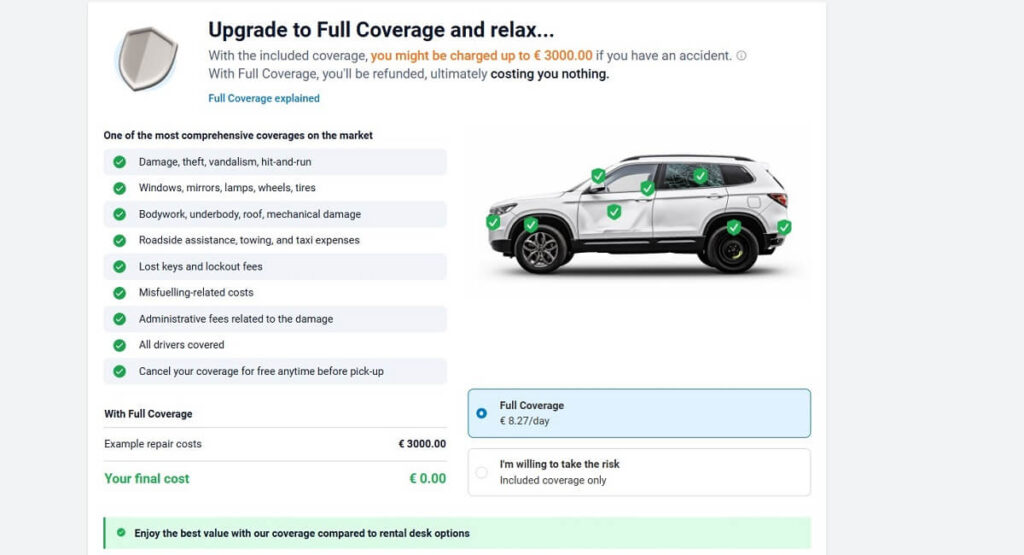
Task: Click the green check in the best value banner
Action: tap(121, 533)
